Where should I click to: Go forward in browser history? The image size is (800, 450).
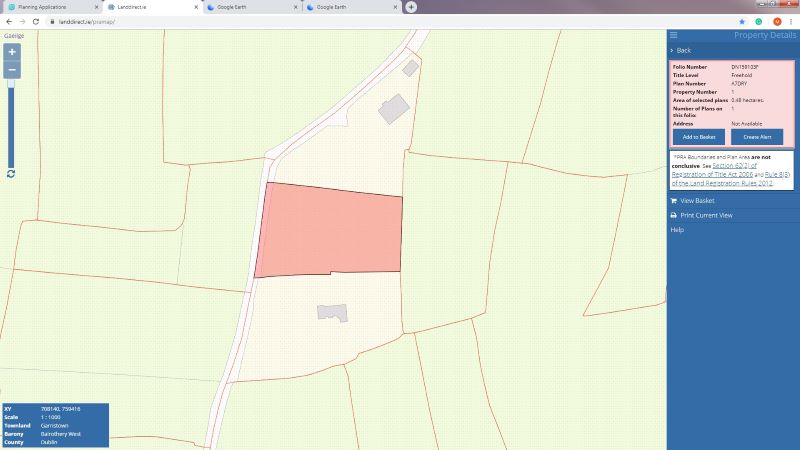[x=22, y=21]
